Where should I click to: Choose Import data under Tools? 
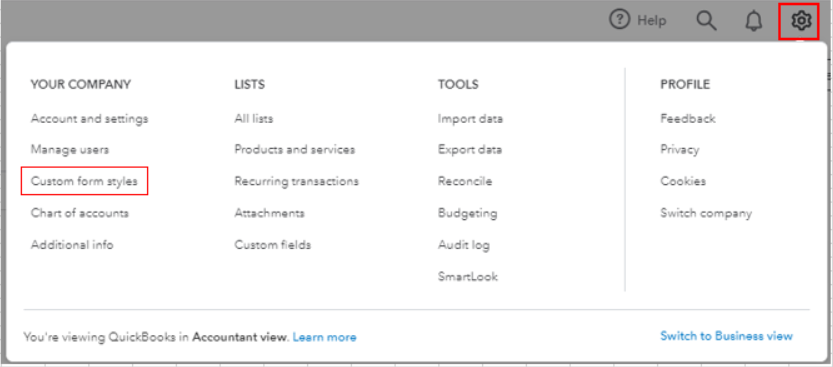[470, 118]
